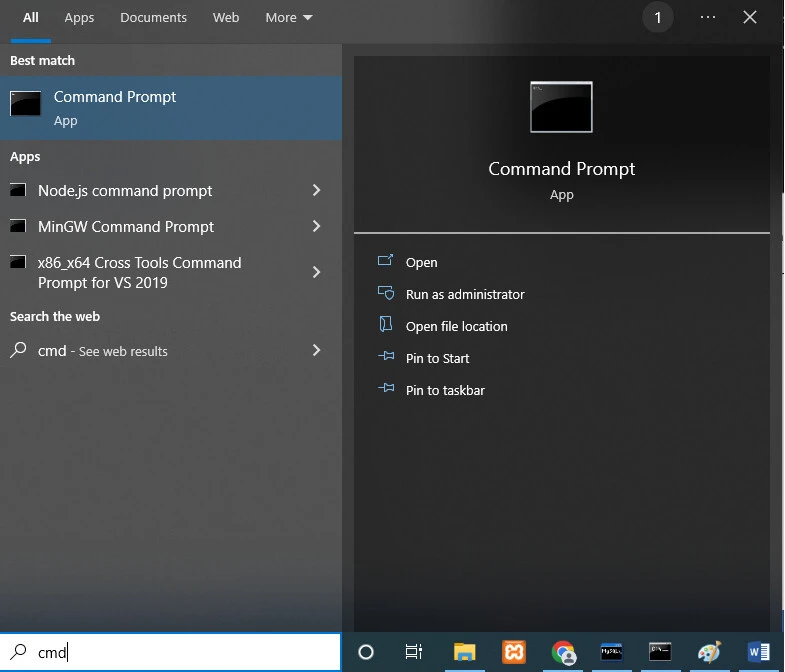Click Run as administrator
This screenshot has height=672, width=785.
[464, 294]
